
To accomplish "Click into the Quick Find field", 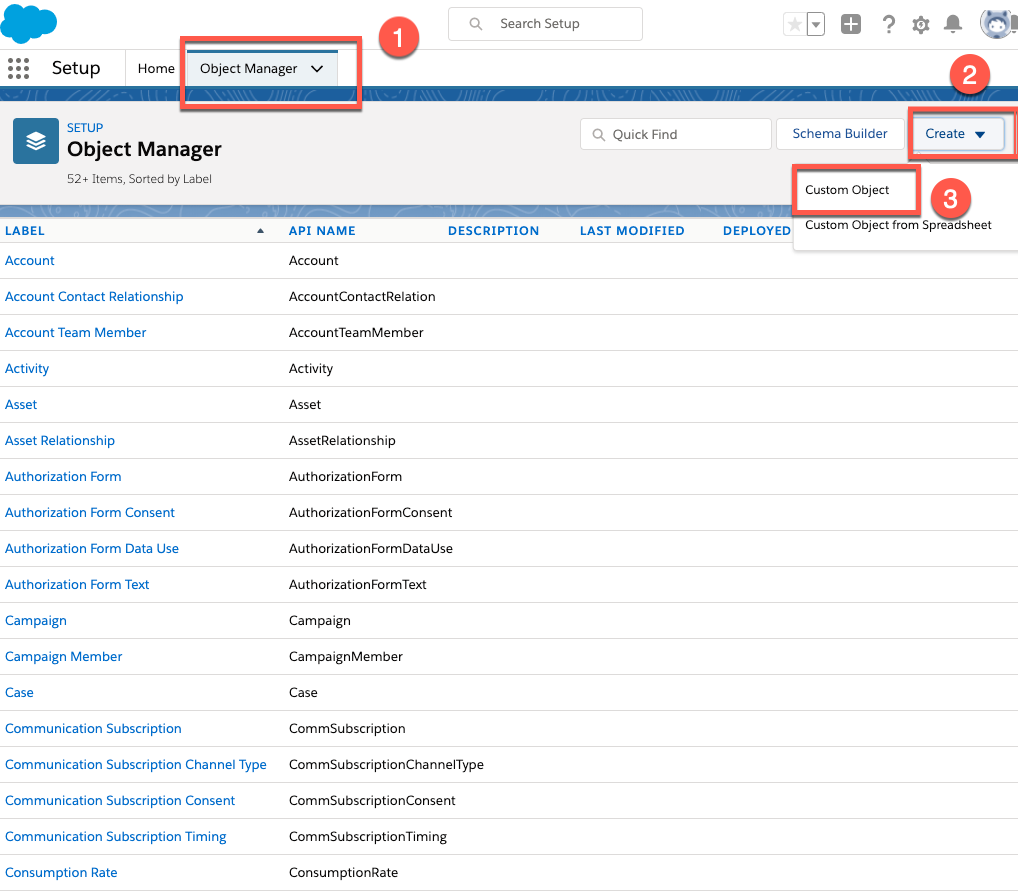I will (675, 134).
